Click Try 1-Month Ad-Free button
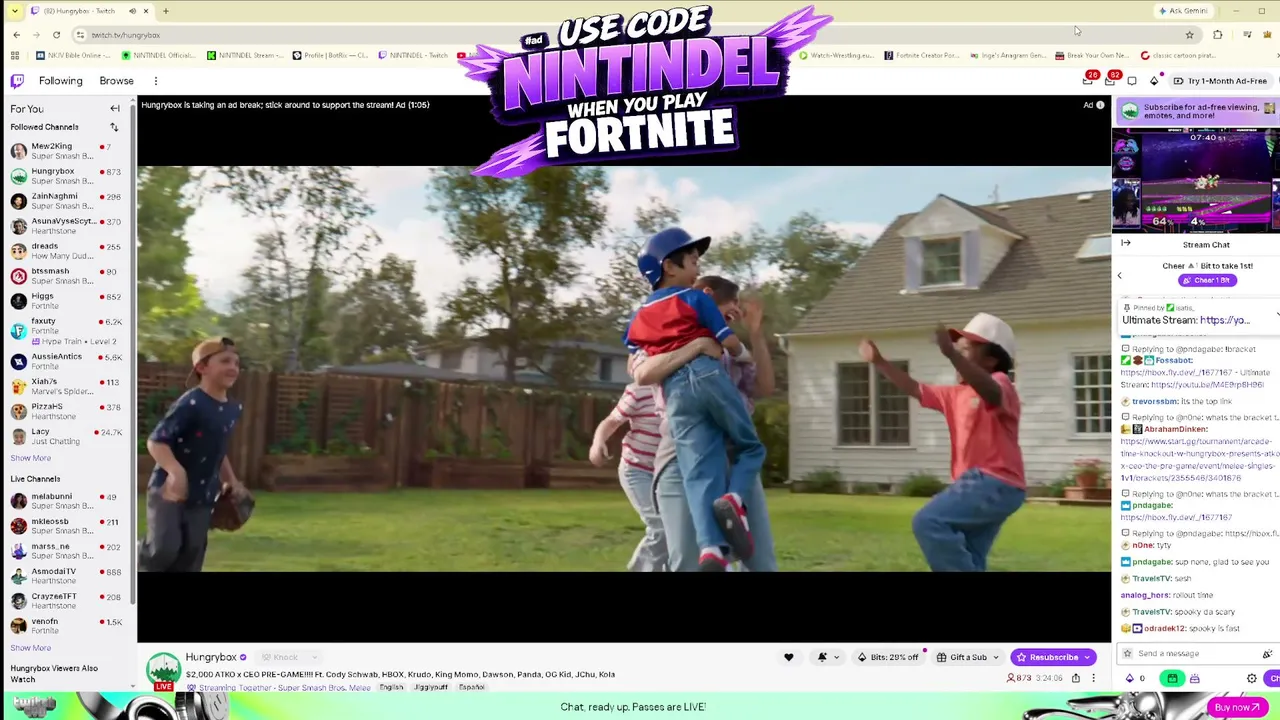1280x720 pixels. (x=1220, y=81)
